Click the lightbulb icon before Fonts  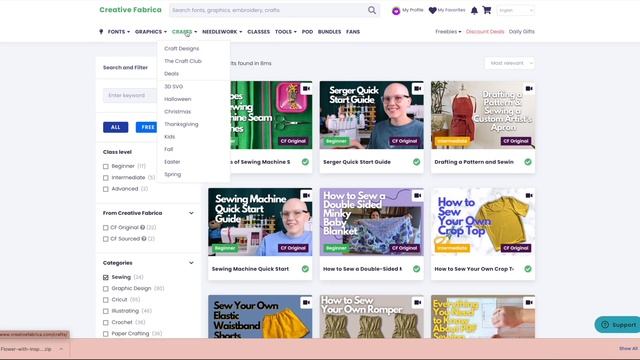pos(101,32)
